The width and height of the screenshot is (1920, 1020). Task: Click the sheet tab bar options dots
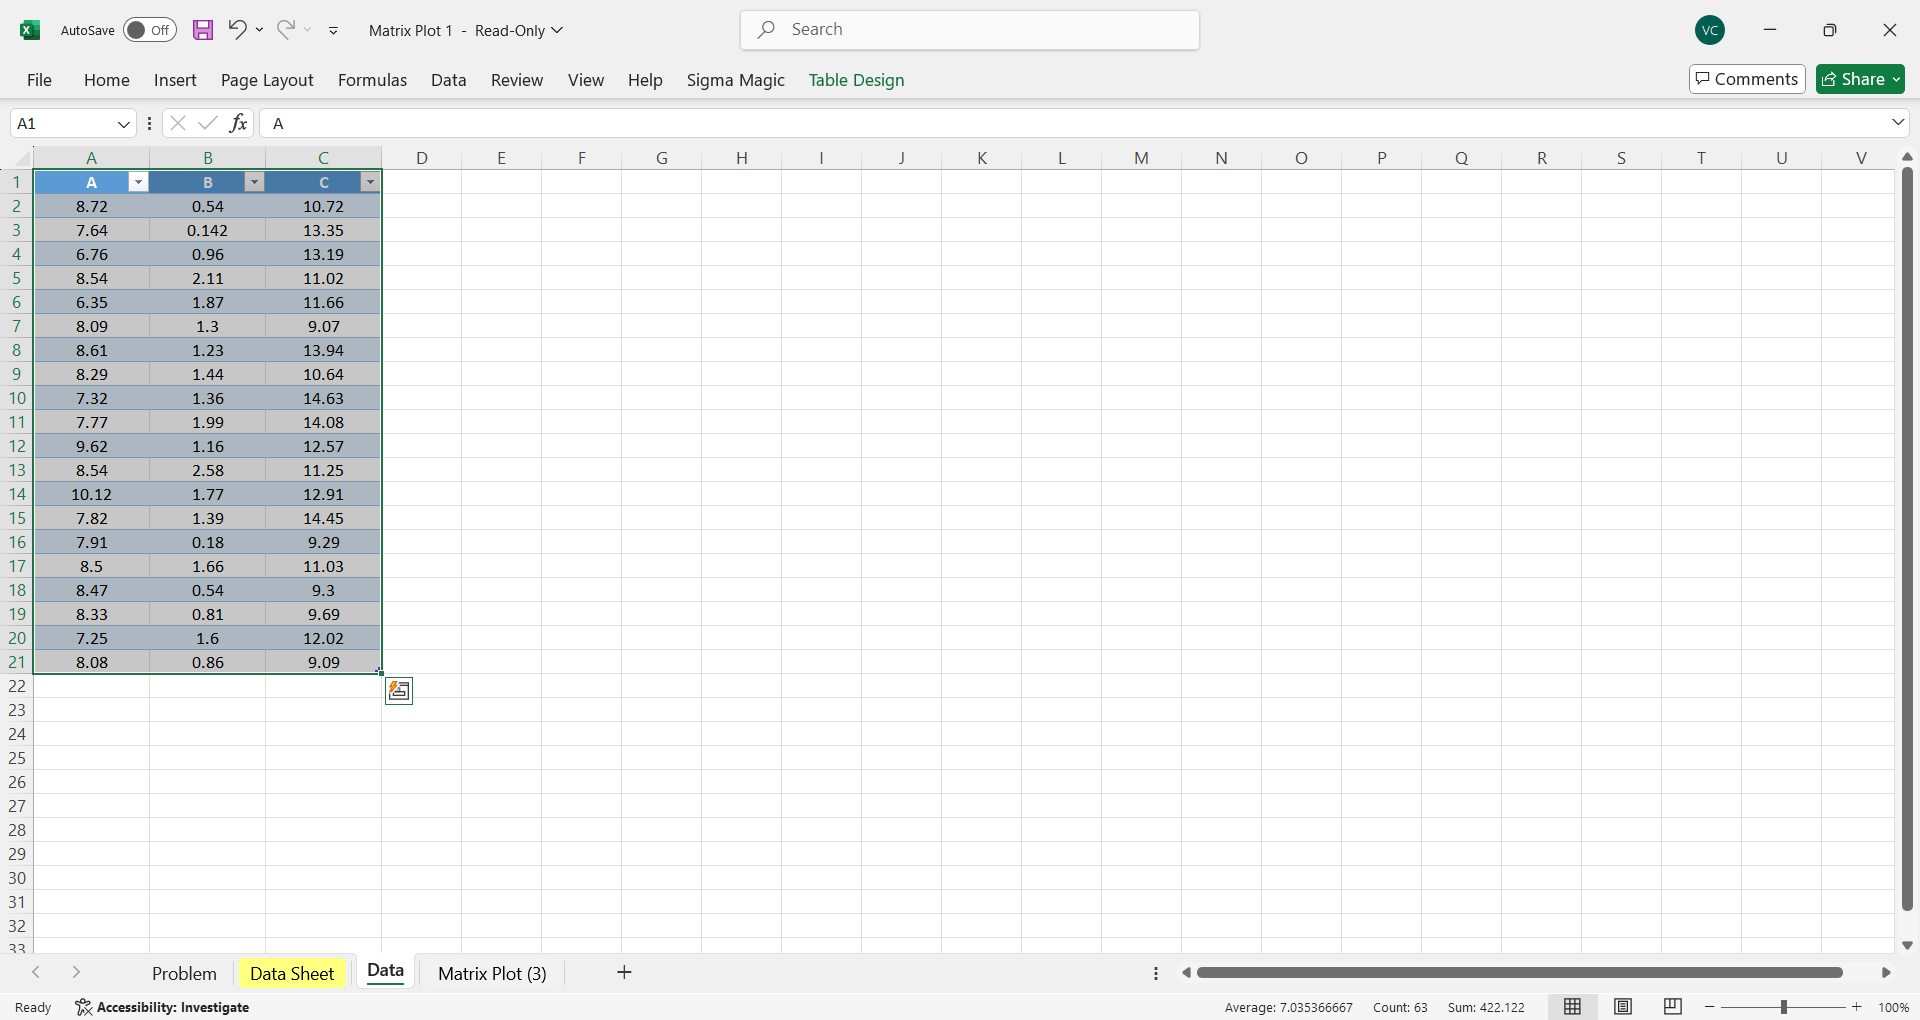pos(1156,973)
